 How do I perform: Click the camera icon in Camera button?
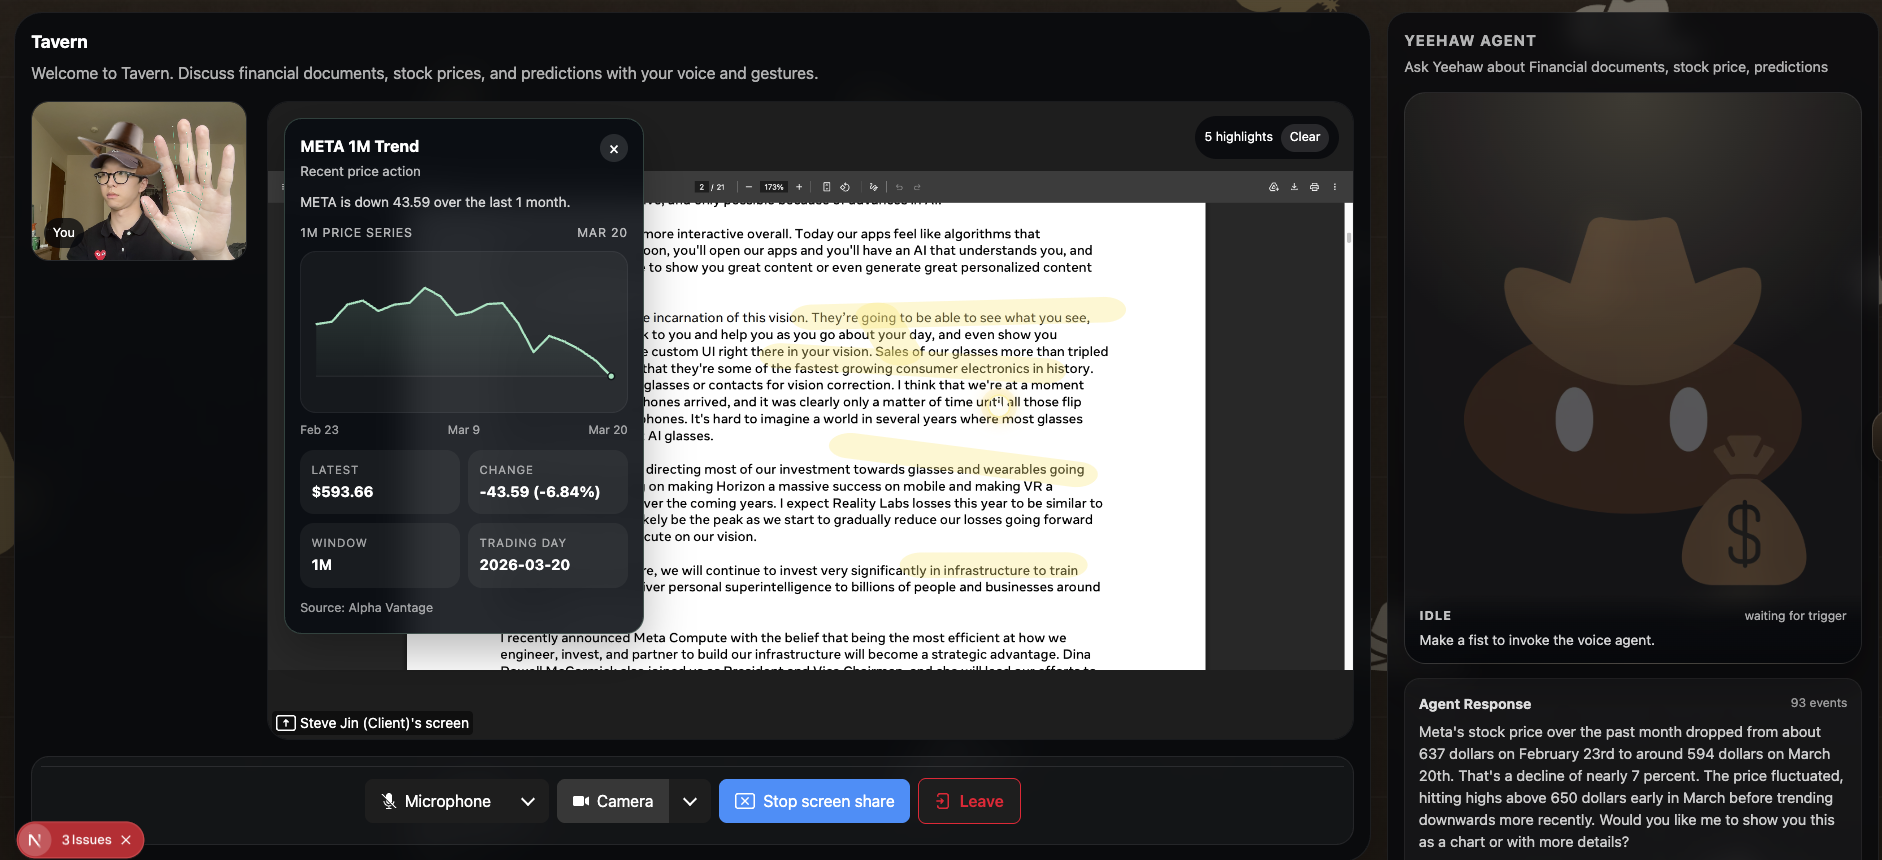(x=580, y=801)
